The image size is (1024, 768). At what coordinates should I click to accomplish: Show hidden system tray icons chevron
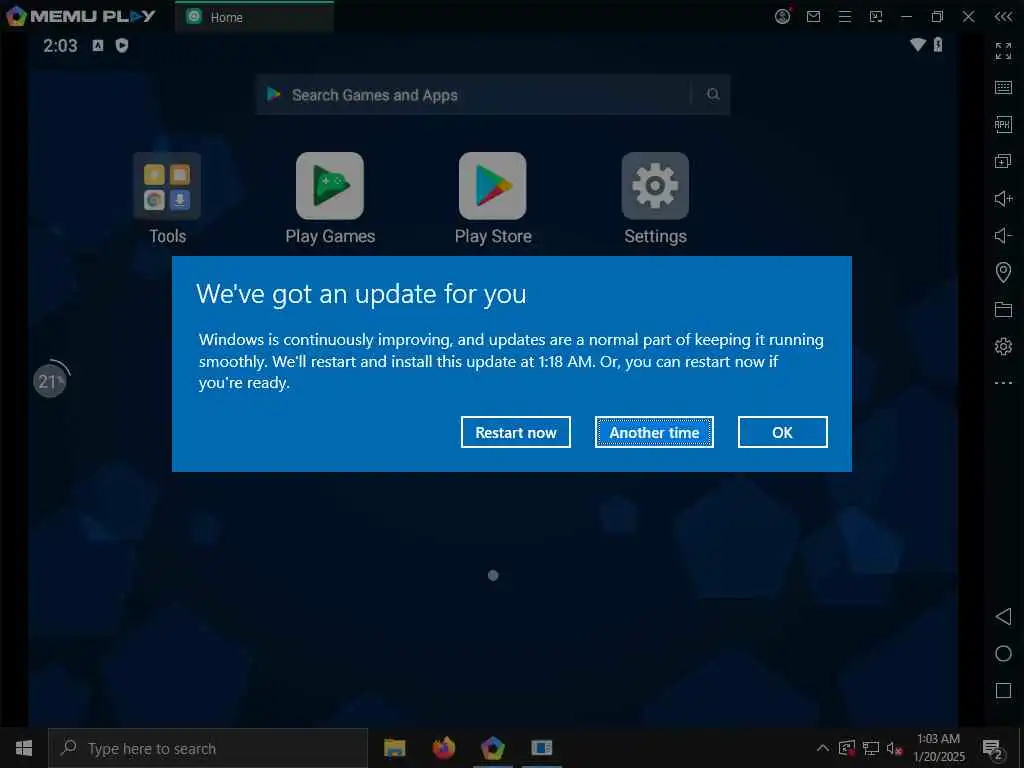(823, 748)
